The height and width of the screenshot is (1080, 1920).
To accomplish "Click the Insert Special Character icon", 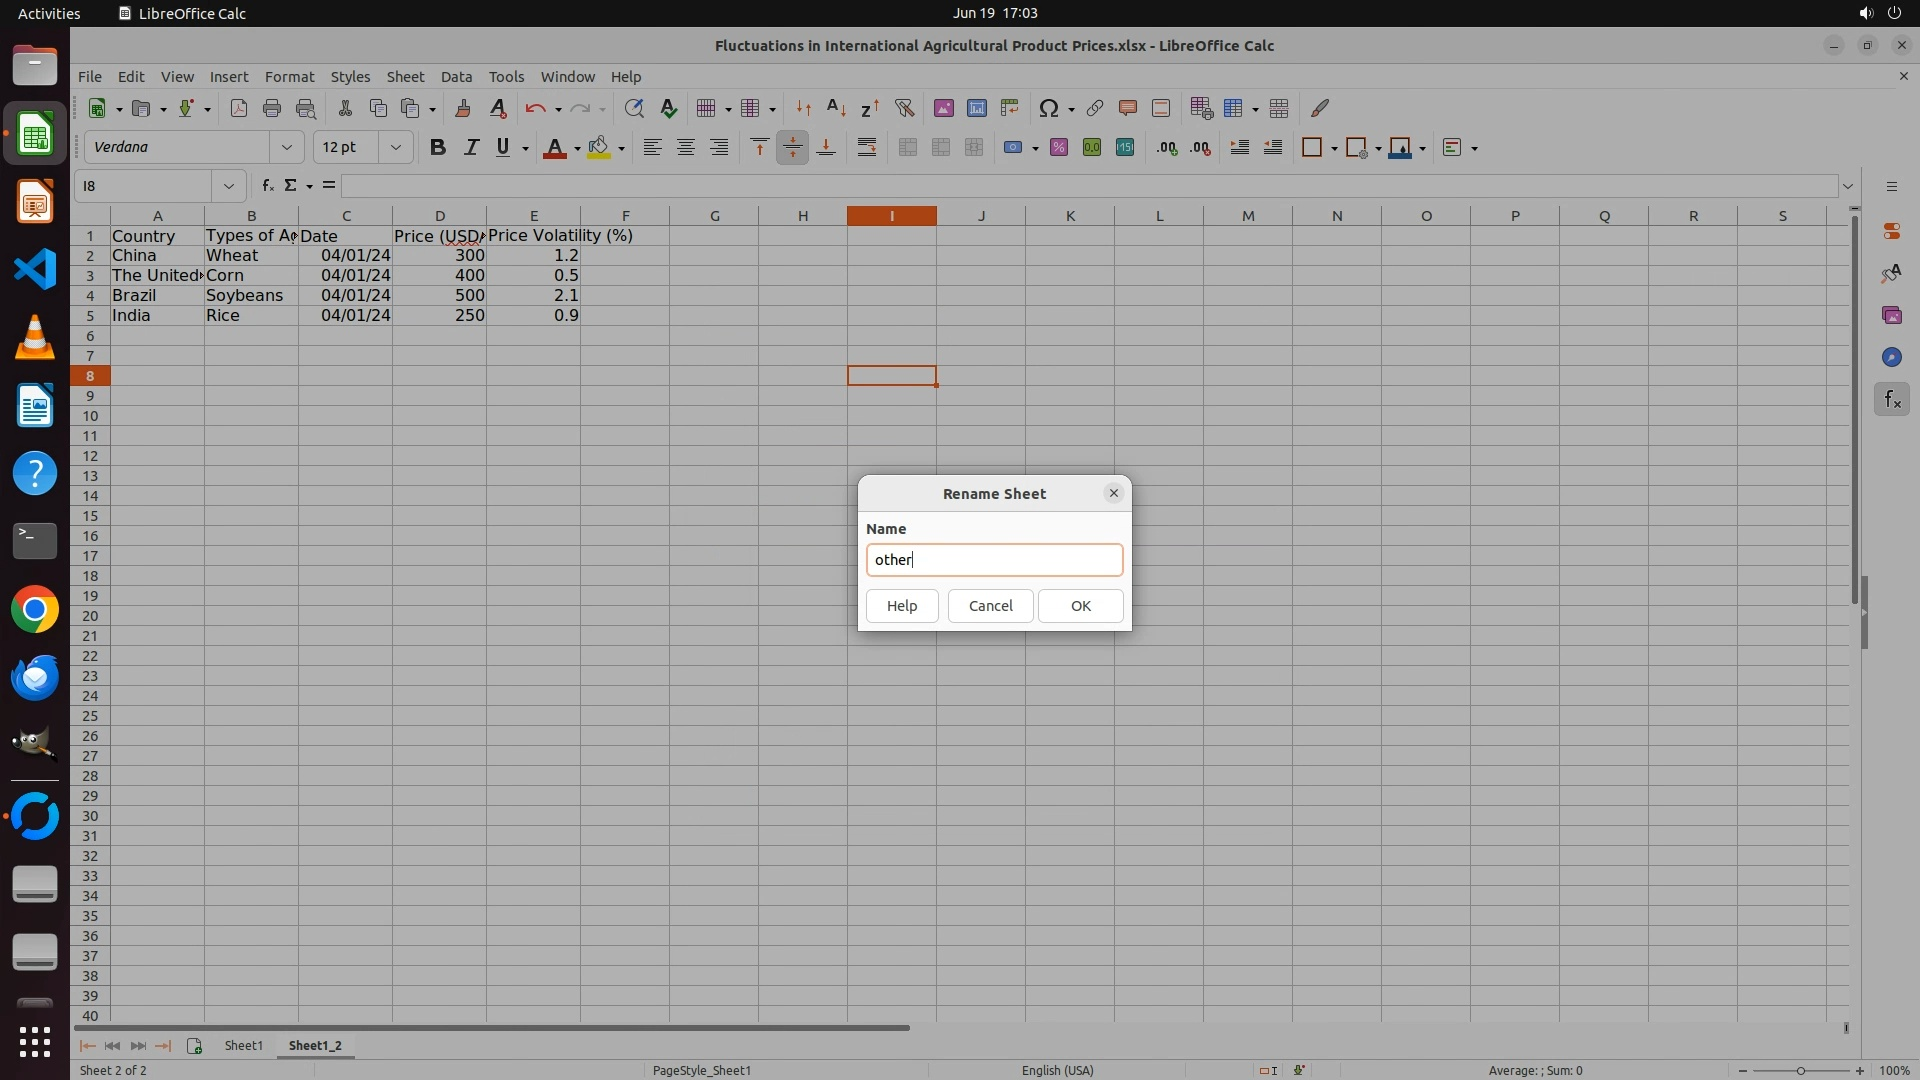I will (1048, 109).
